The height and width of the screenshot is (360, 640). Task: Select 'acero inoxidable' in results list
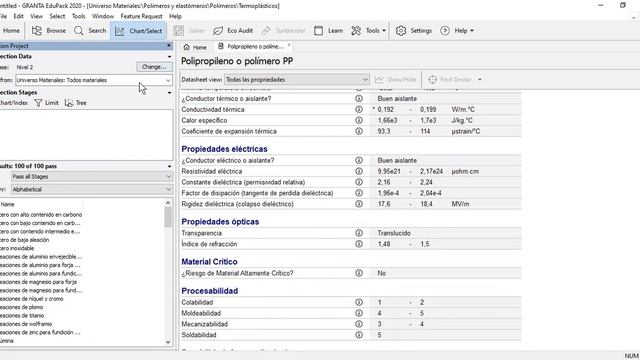tap(17, 248)
